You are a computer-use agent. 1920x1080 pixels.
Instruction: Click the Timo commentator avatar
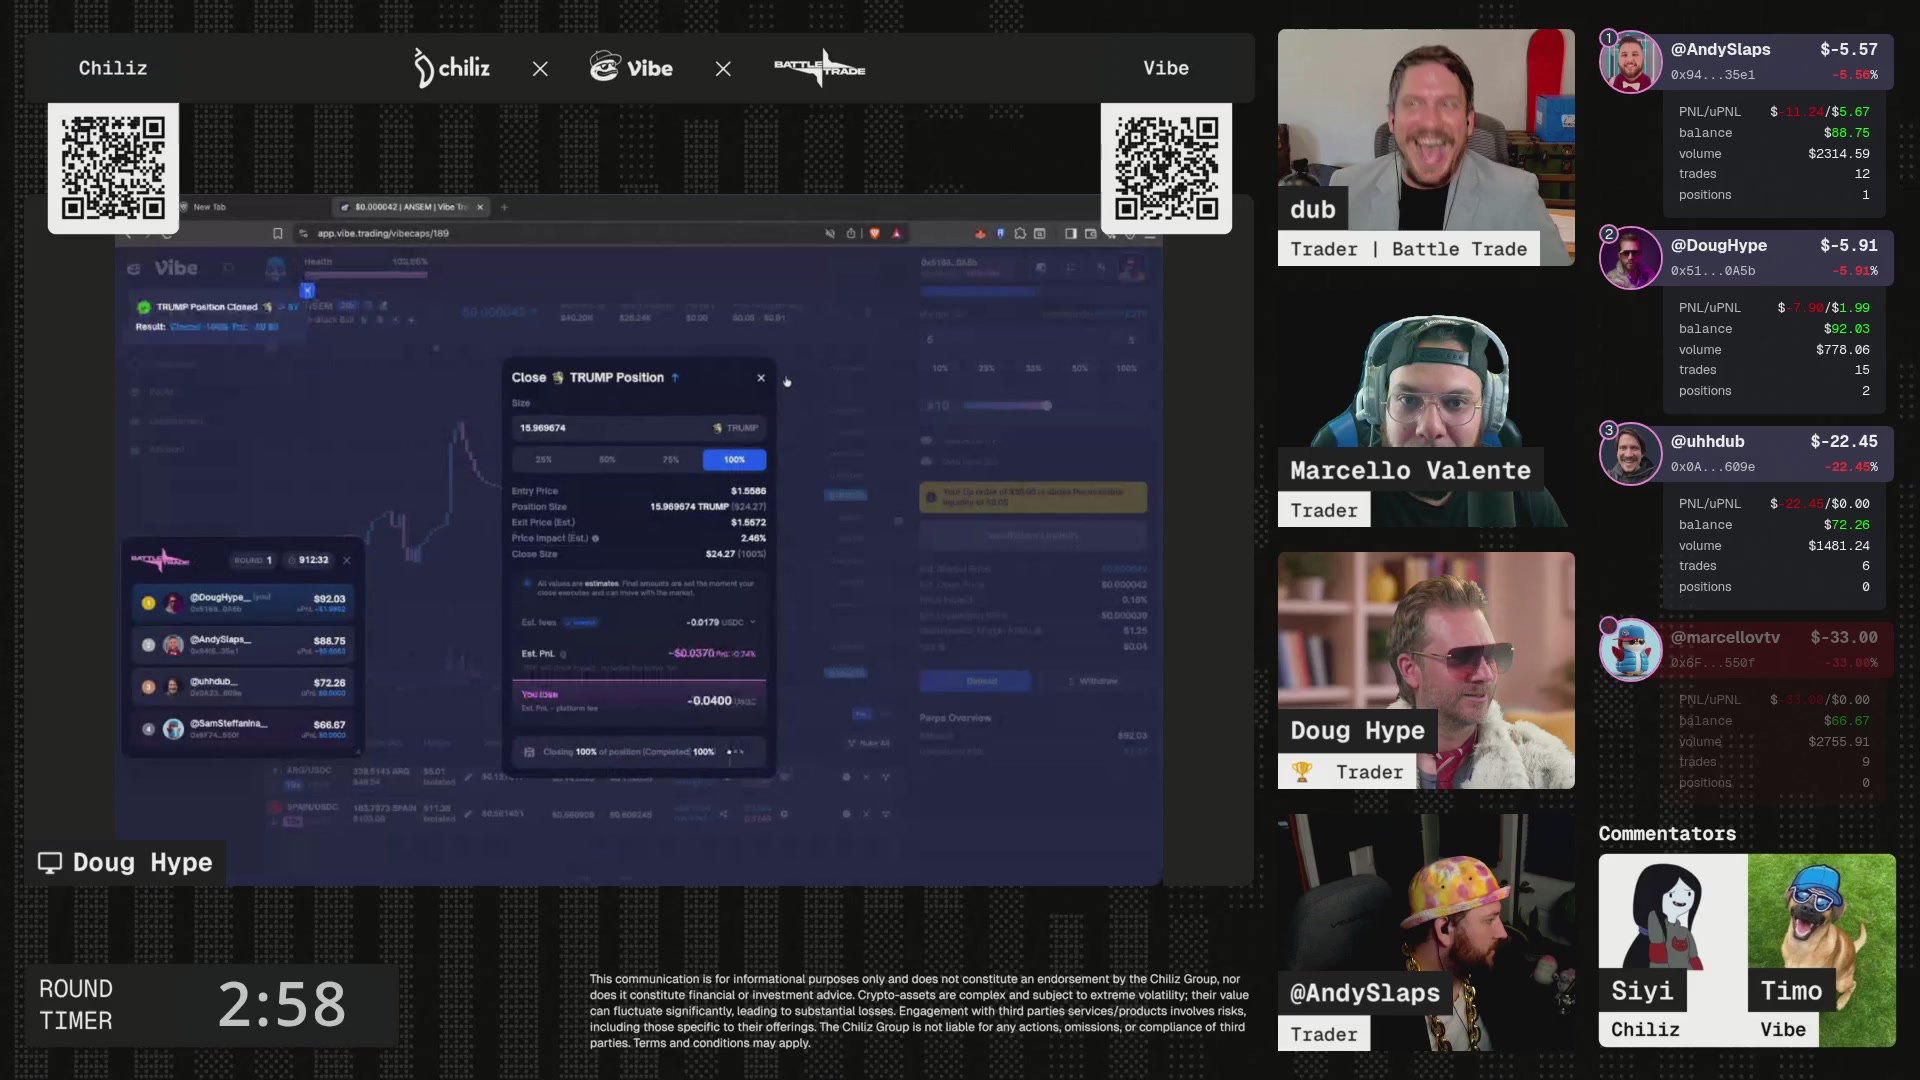[1822, 950]
